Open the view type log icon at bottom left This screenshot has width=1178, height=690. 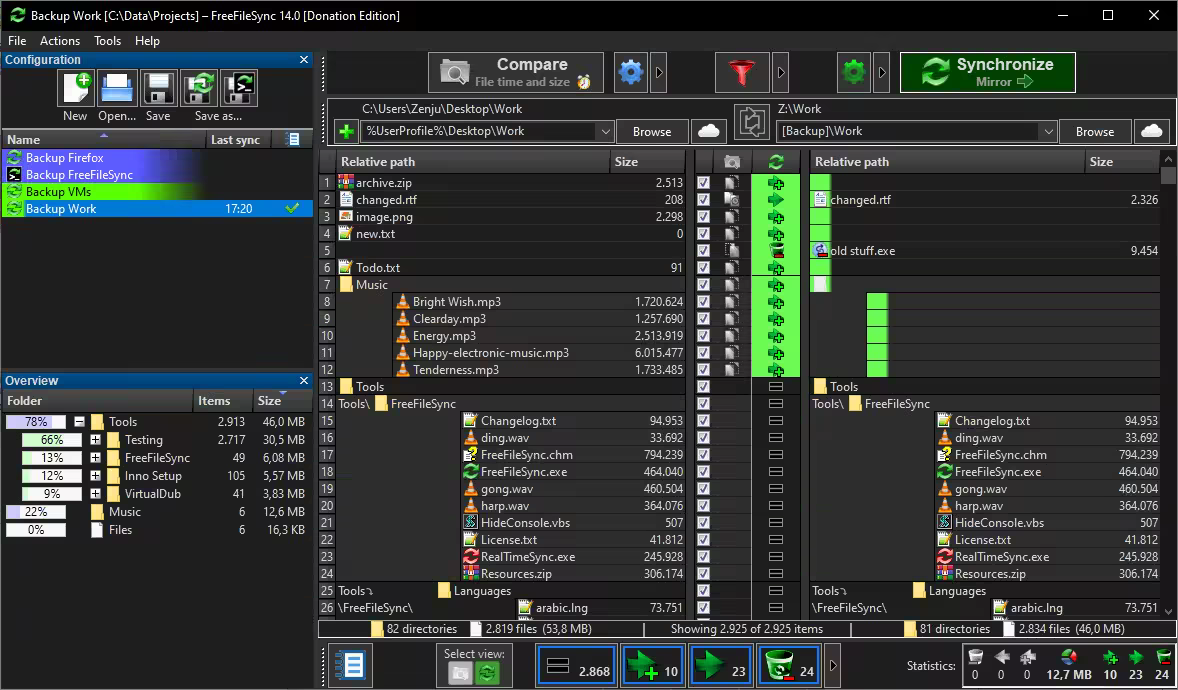(x=350, y=664)
